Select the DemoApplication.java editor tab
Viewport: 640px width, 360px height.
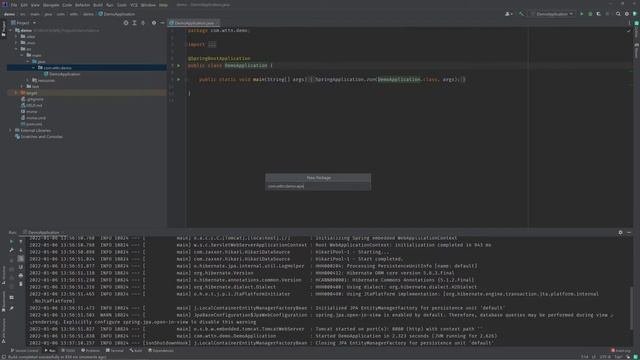pos(194,23)
